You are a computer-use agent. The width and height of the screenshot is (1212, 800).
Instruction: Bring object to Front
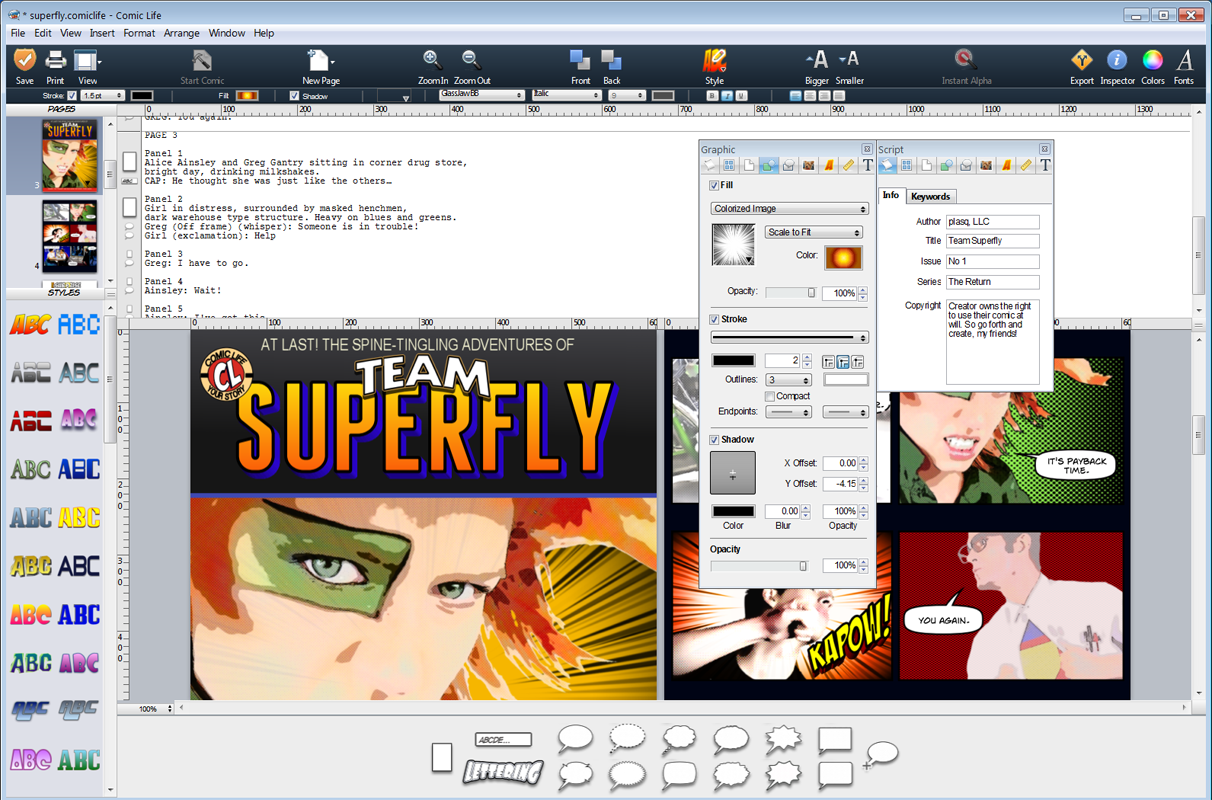coord(580,60)
